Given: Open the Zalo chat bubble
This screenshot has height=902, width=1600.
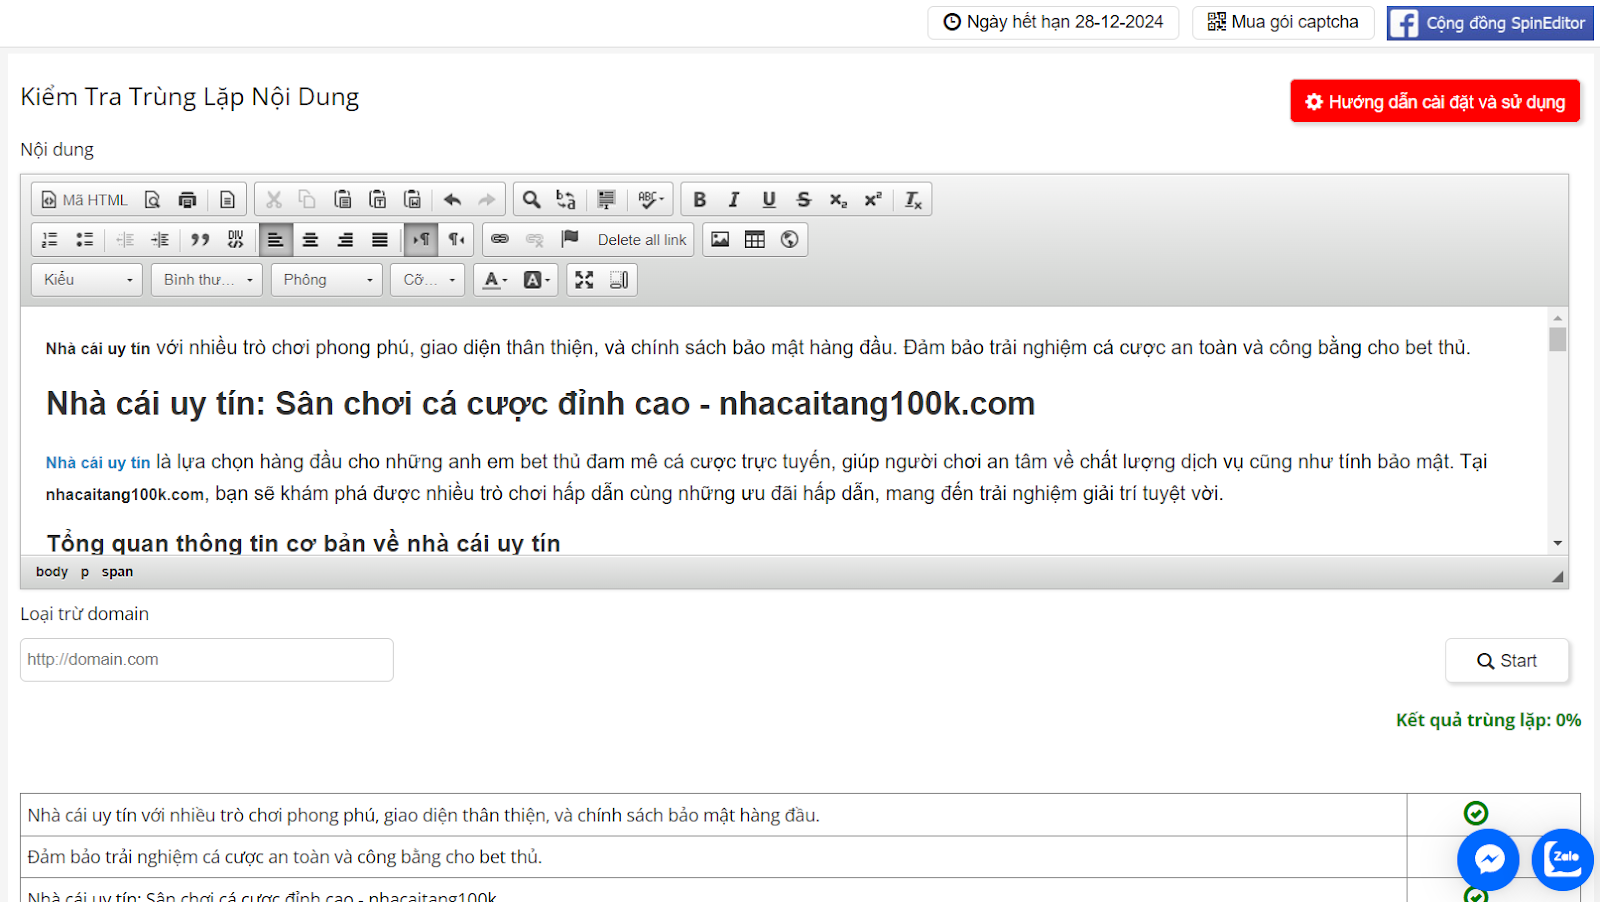Looking at the screenshot, I should point(1562,859).
